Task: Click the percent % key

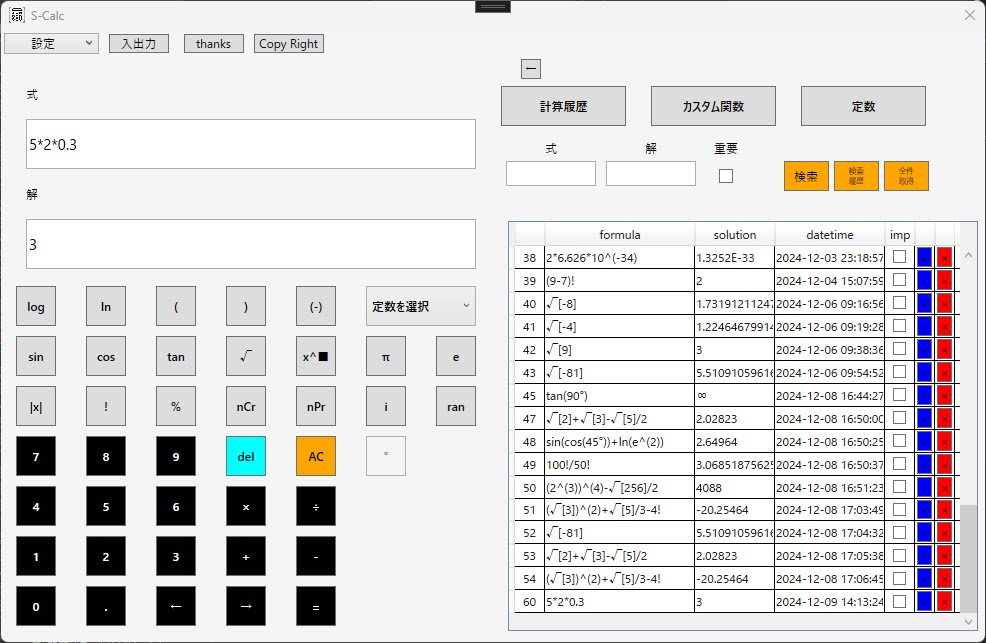Action: coord(176,406)
